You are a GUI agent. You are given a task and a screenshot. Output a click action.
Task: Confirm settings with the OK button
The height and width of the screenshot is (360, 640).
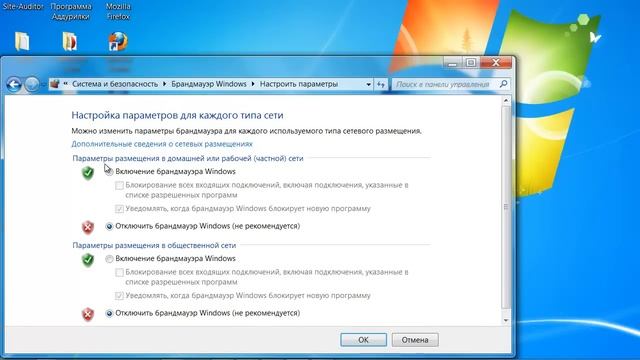point(363,340)
